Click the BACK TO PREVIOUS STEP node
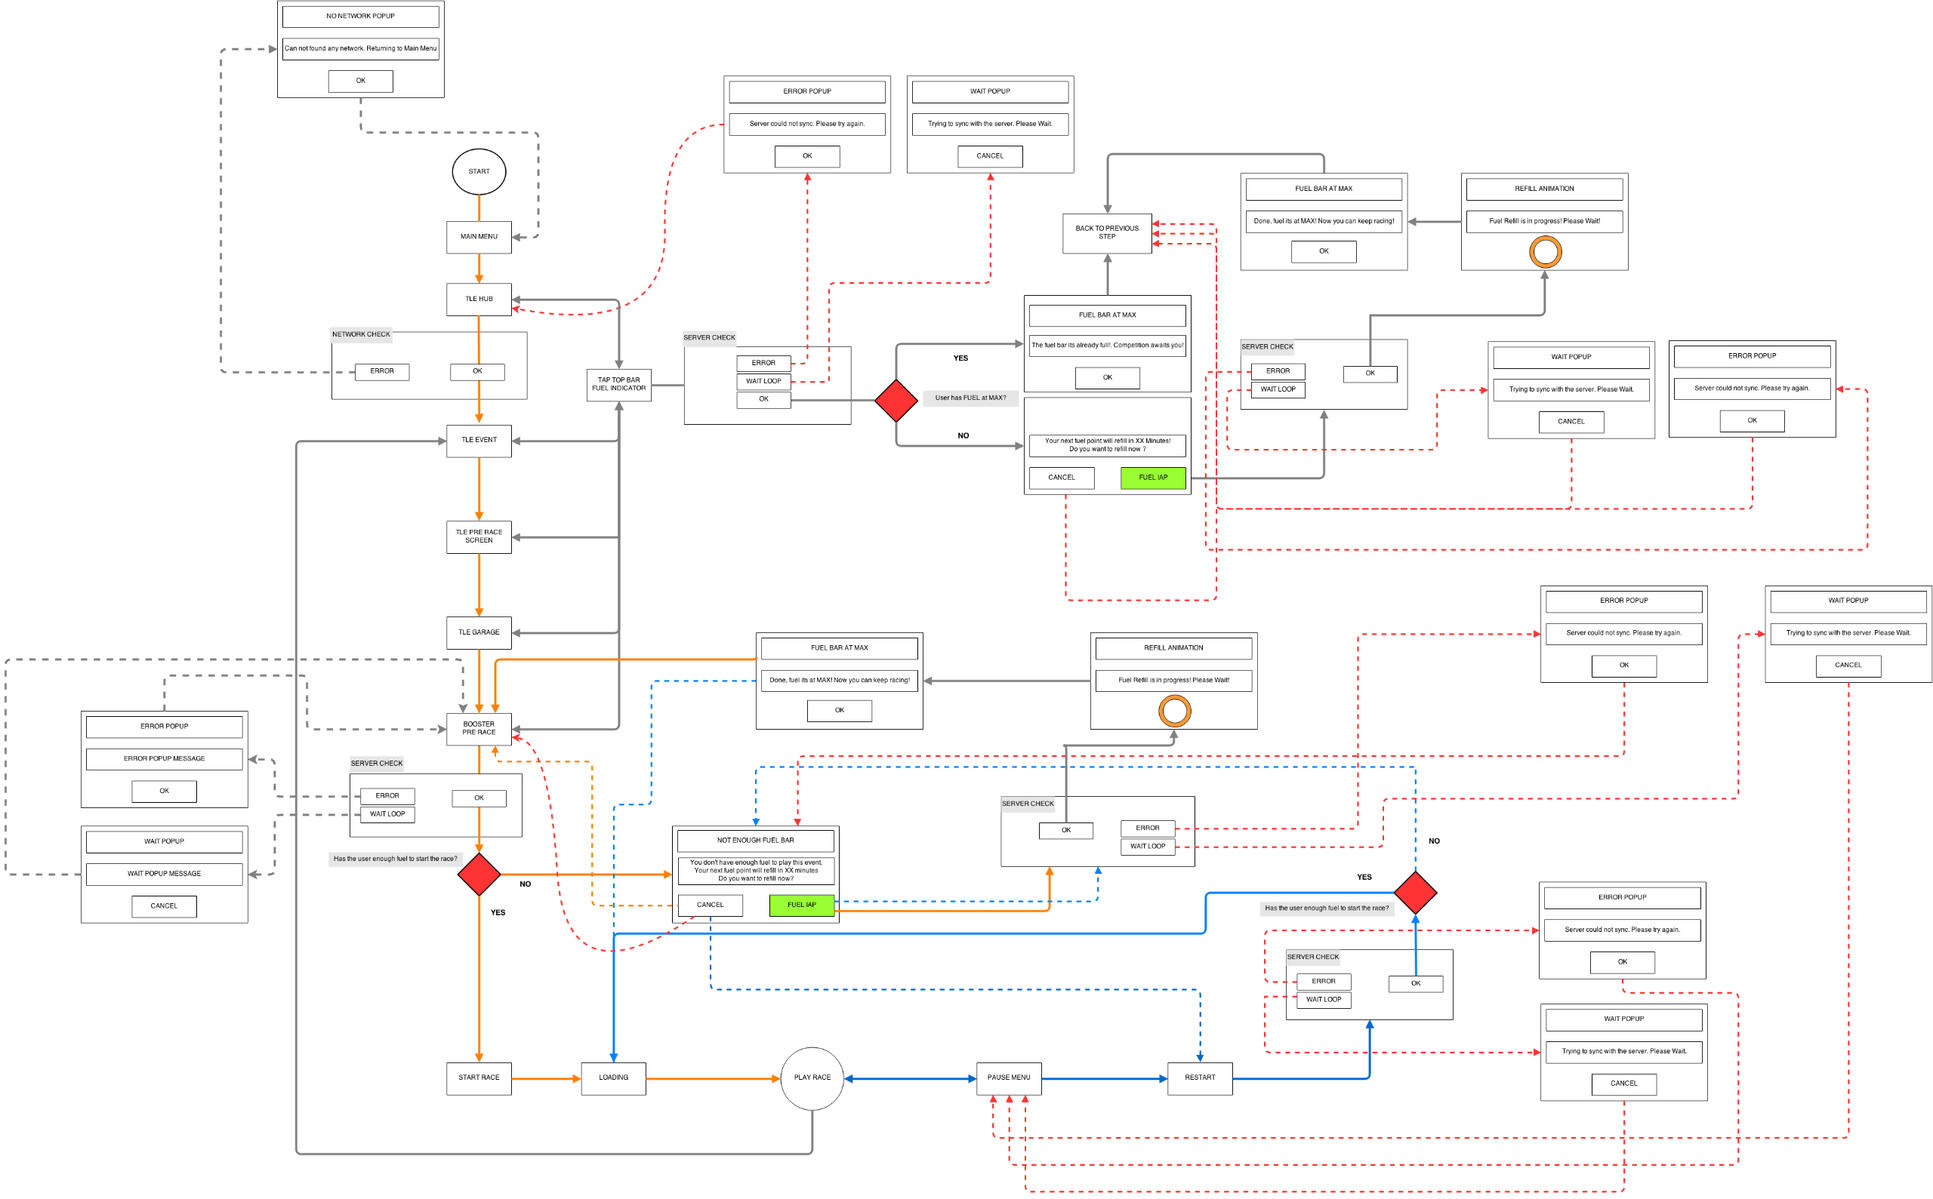The height and width of the screenshot is (1199, 1933). 1106,232
